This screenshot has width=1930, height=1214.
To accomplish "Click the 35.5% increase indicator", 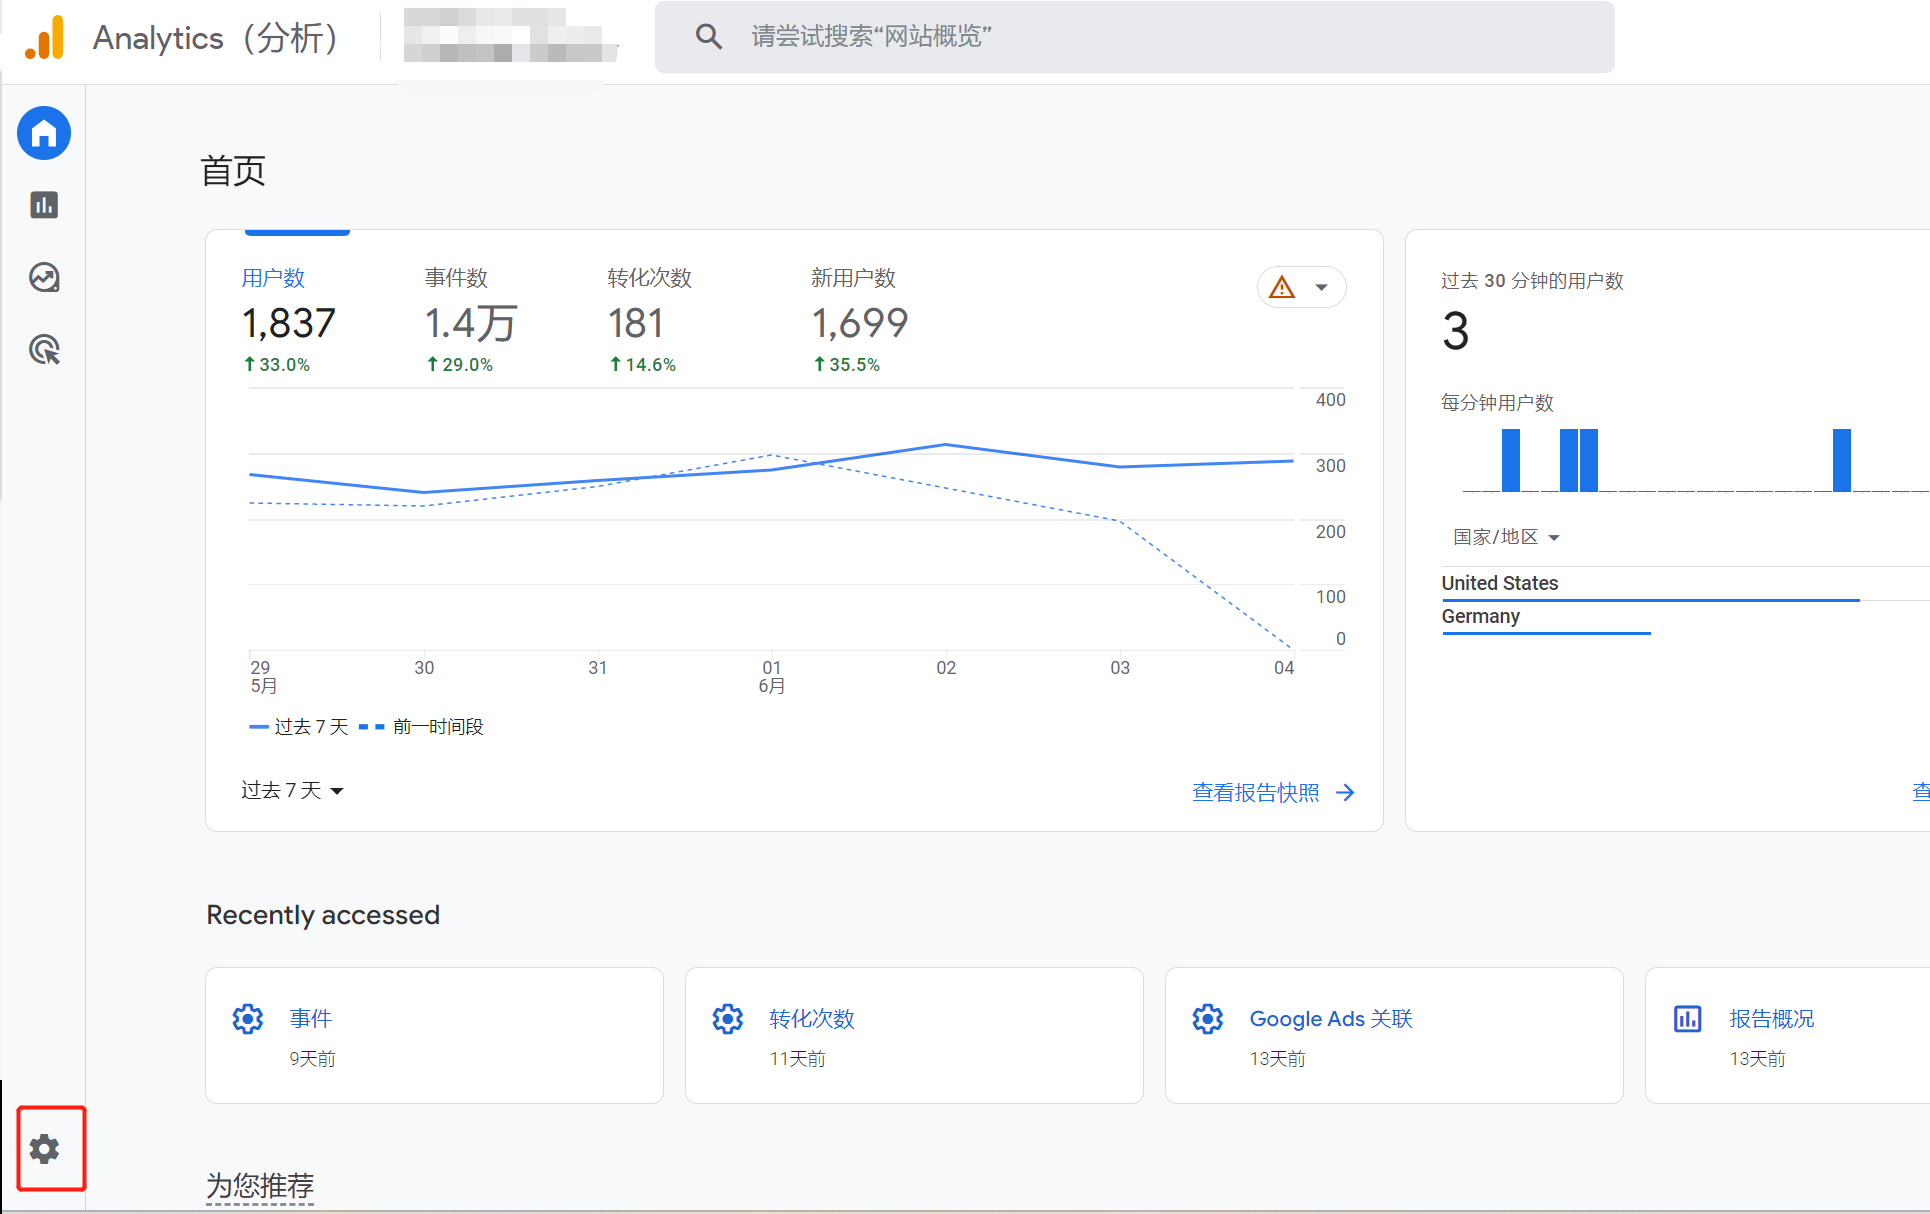I will point(847,365).
